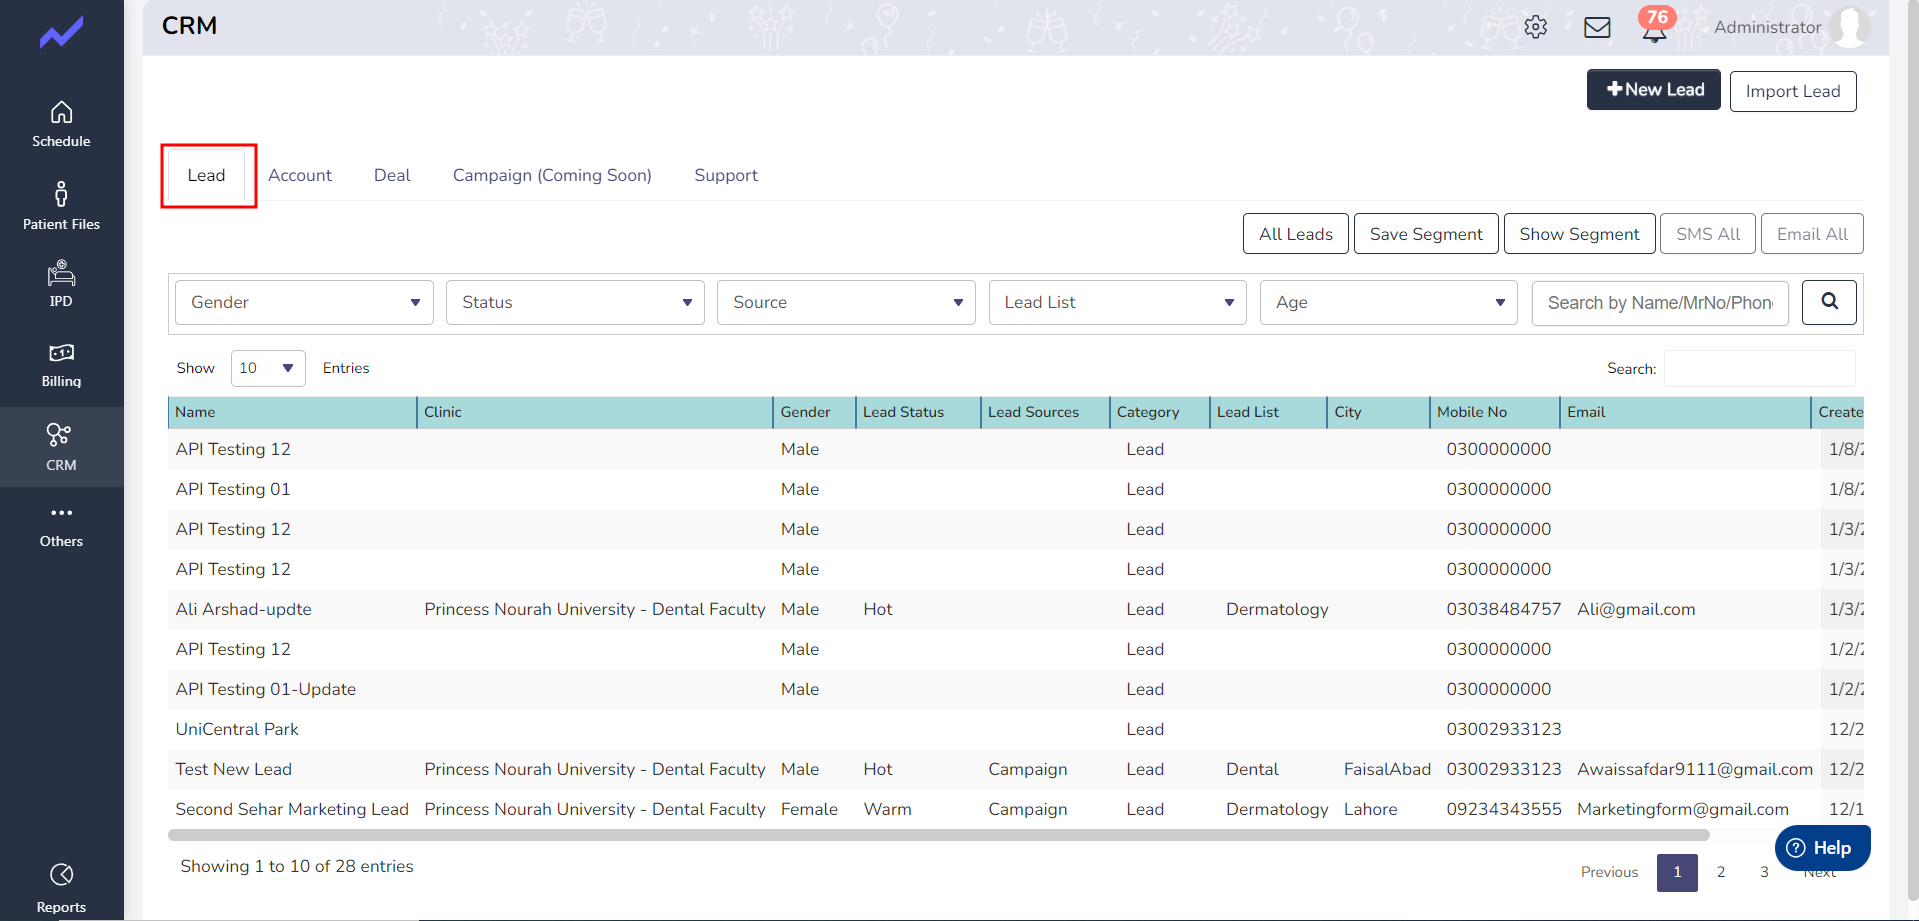
Task: Sort table by City column header
Action: coord(1378,412)
